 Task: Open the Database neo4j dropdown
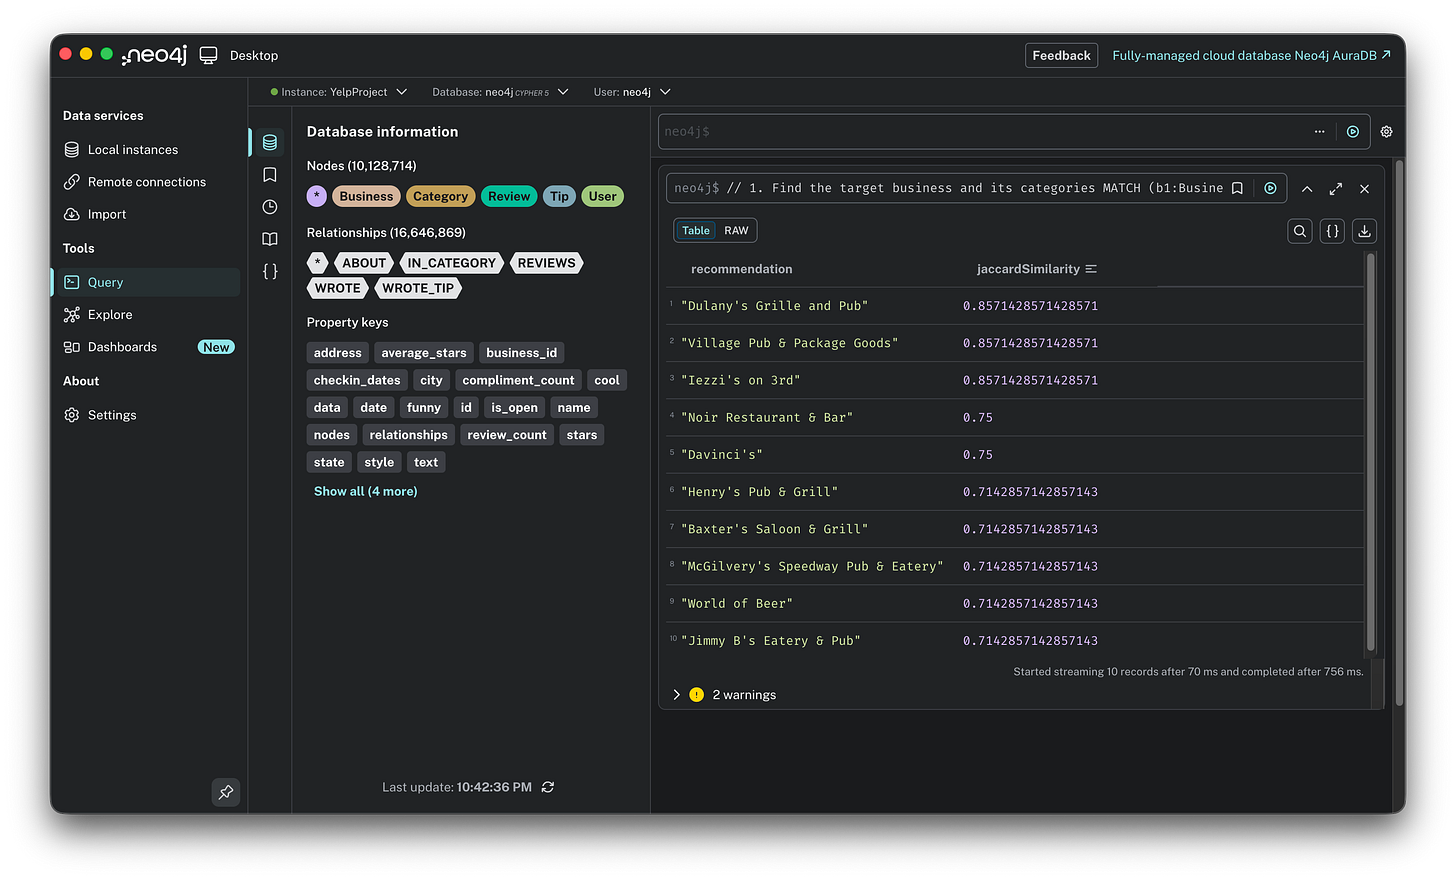(x=500, y=92)
